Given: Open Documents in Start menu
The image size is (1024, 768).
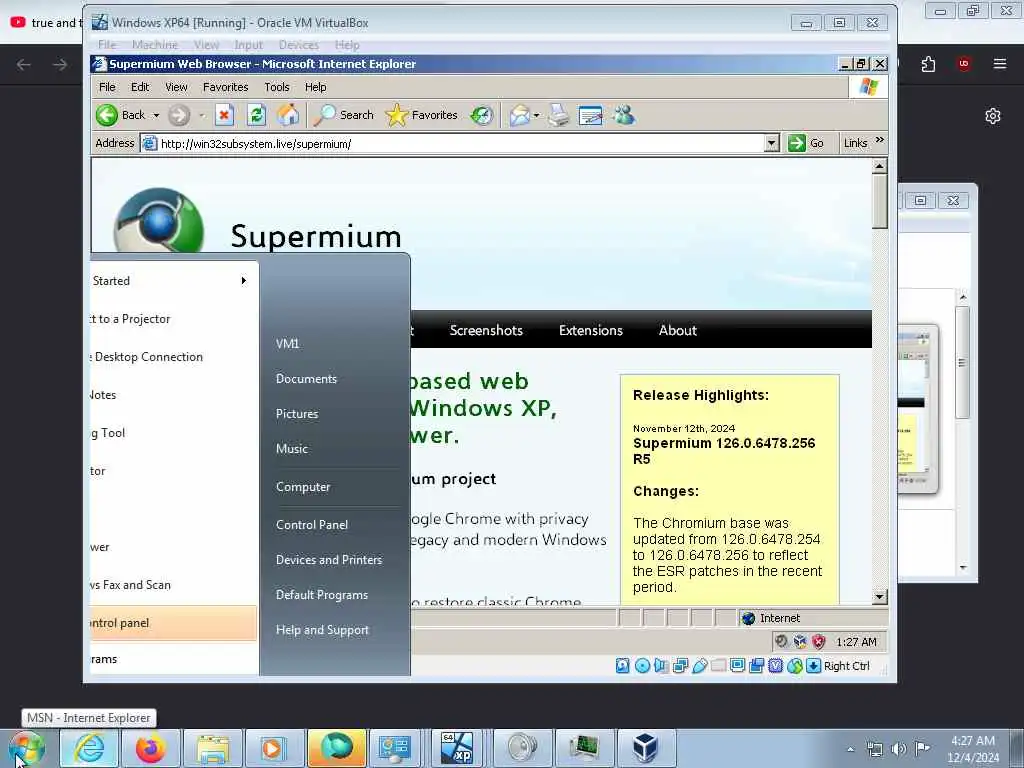Looking at the screenshot, I should click(x=306, y=379).
